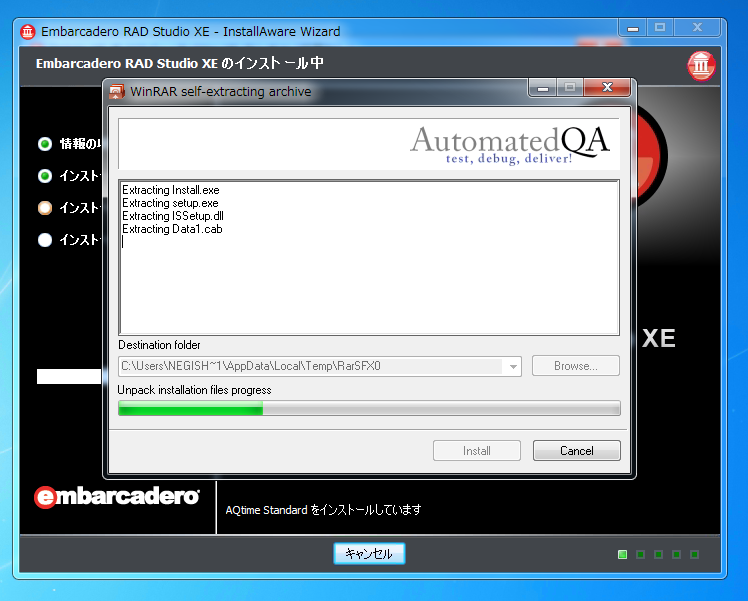Image resolution: width=748 pixels, height=601 pixels.
Task: Select the white pending step indicator
Action: tap(45, 239)
